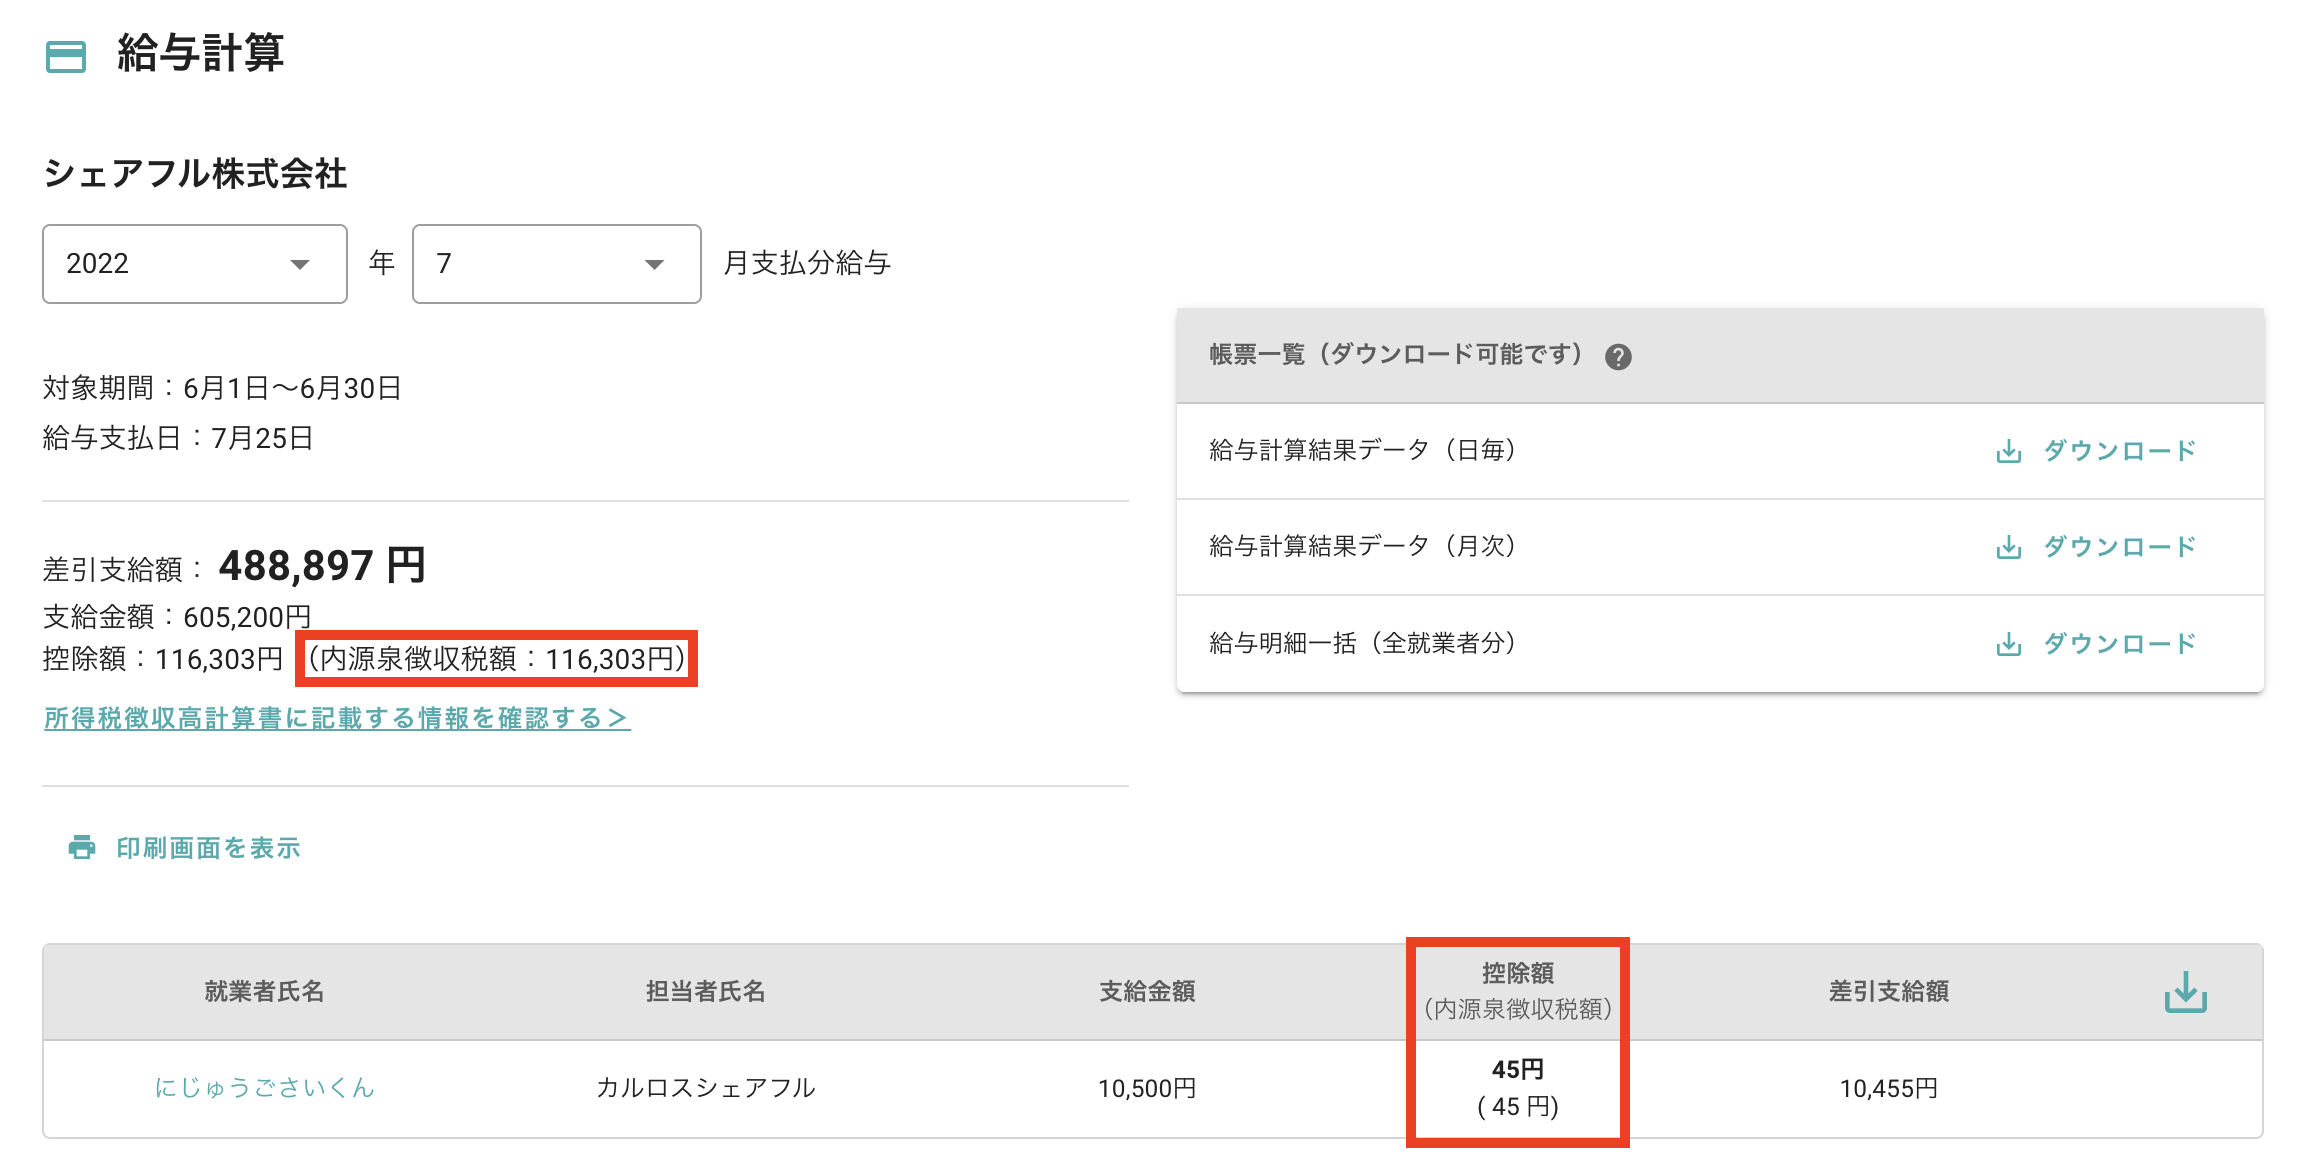This screenshot has width=2310, height=1168.
Task: Click the payroll card icon beside 給与計算
Action: (x=66, y=56)
